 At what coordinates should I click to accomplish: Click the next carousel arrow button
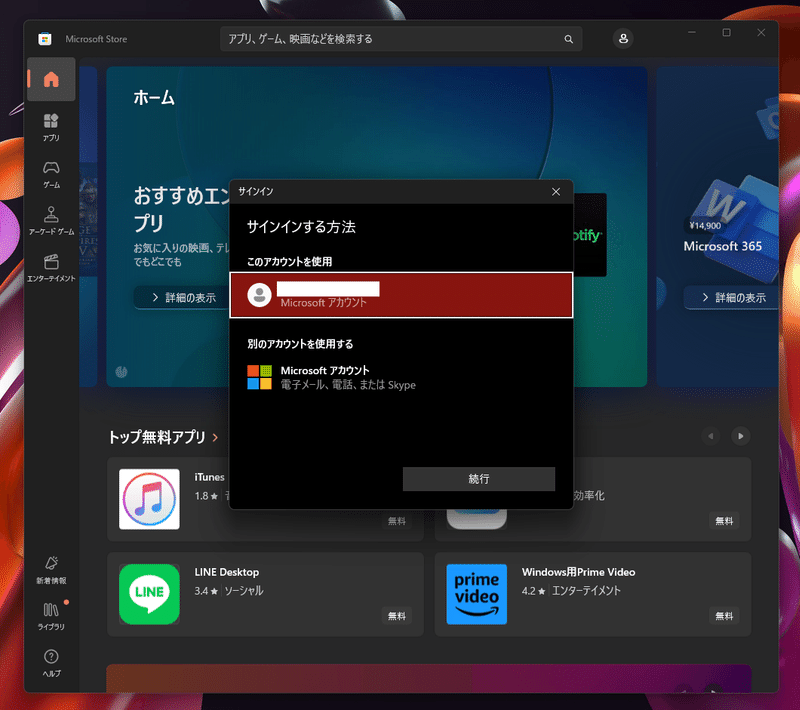coord(740,437)
